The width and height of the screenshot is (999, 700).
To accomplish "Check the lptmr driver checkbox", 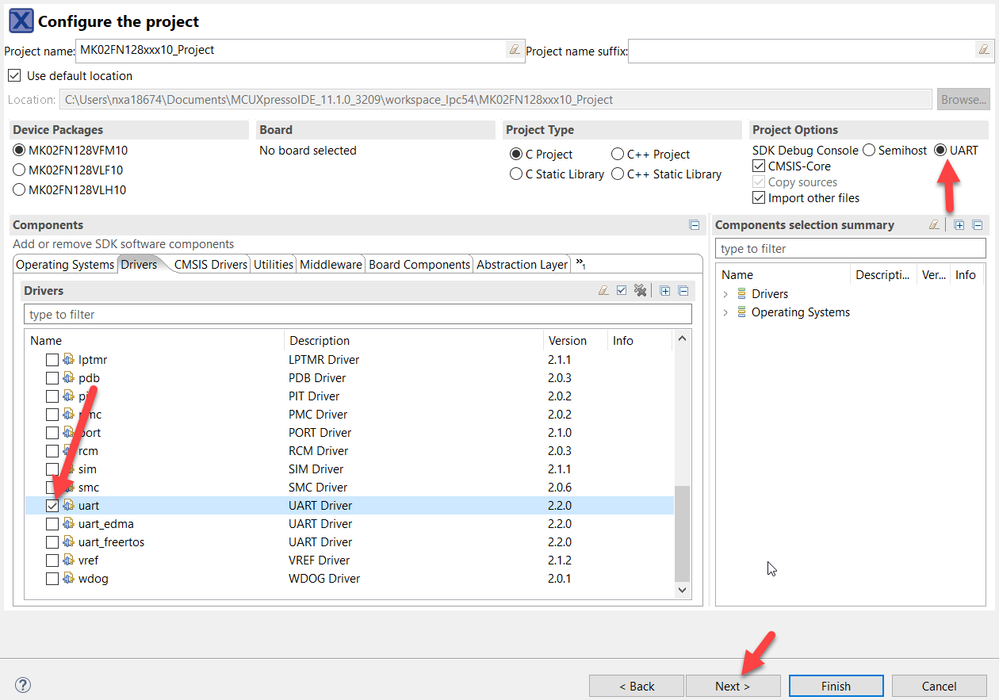I will (52, 360).
